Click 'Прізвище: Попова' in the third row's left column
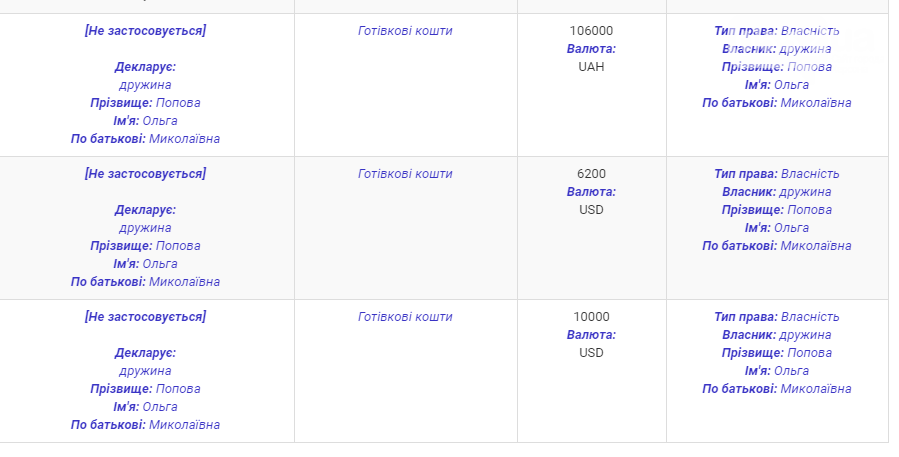The height and width of the screenshot is (457, 899). coord(145,389)
